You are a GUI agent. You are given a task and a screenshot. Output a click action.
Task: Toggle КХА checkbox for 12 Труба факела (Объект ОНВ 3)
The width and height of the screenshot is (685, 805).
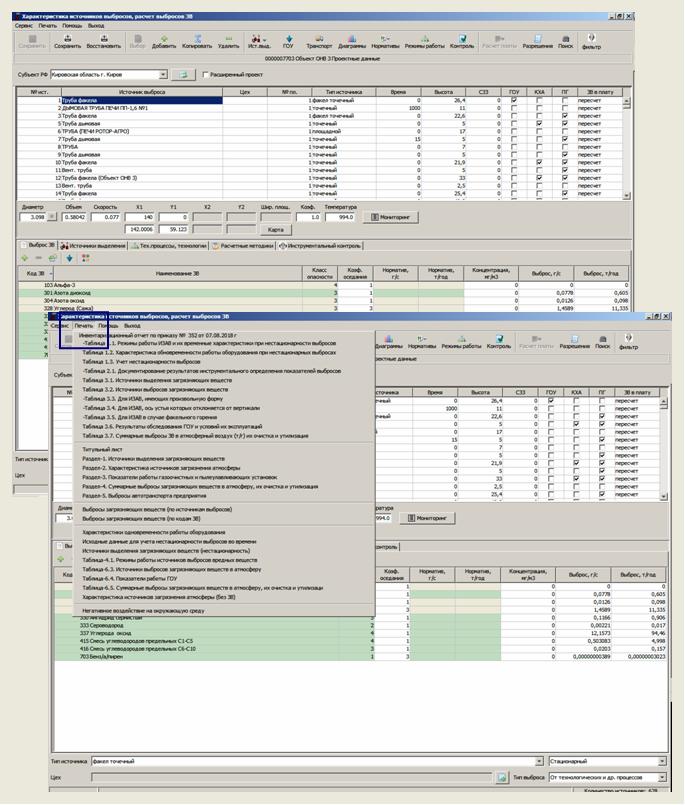pyautogui.click(x=539, y=178)
